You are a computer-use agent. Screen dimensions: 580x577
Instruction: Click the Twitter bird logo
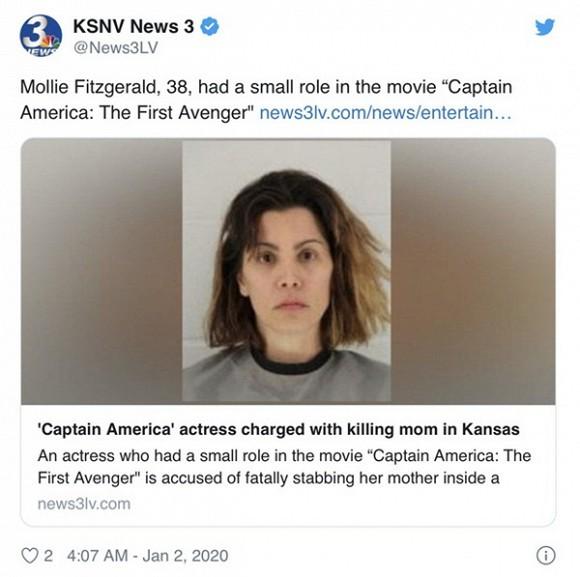click(545, 27)
